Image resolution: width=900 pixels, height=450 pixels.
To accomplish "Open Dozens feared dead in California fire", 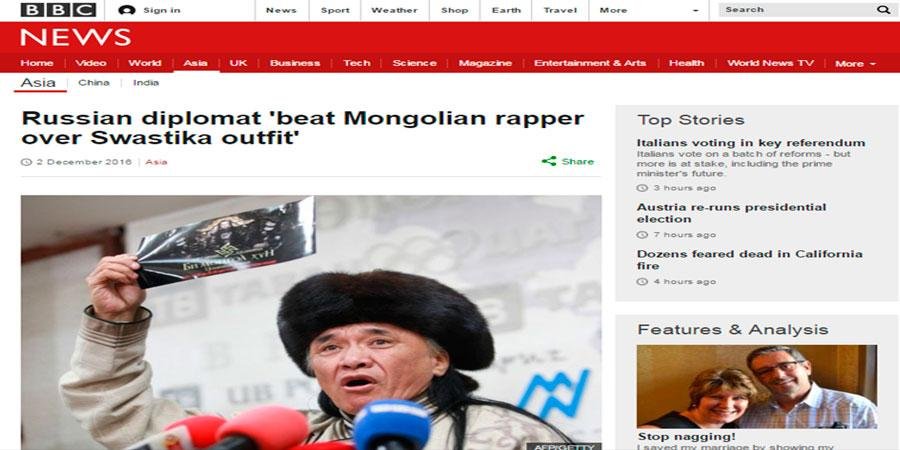I will (x=750, y=260).
